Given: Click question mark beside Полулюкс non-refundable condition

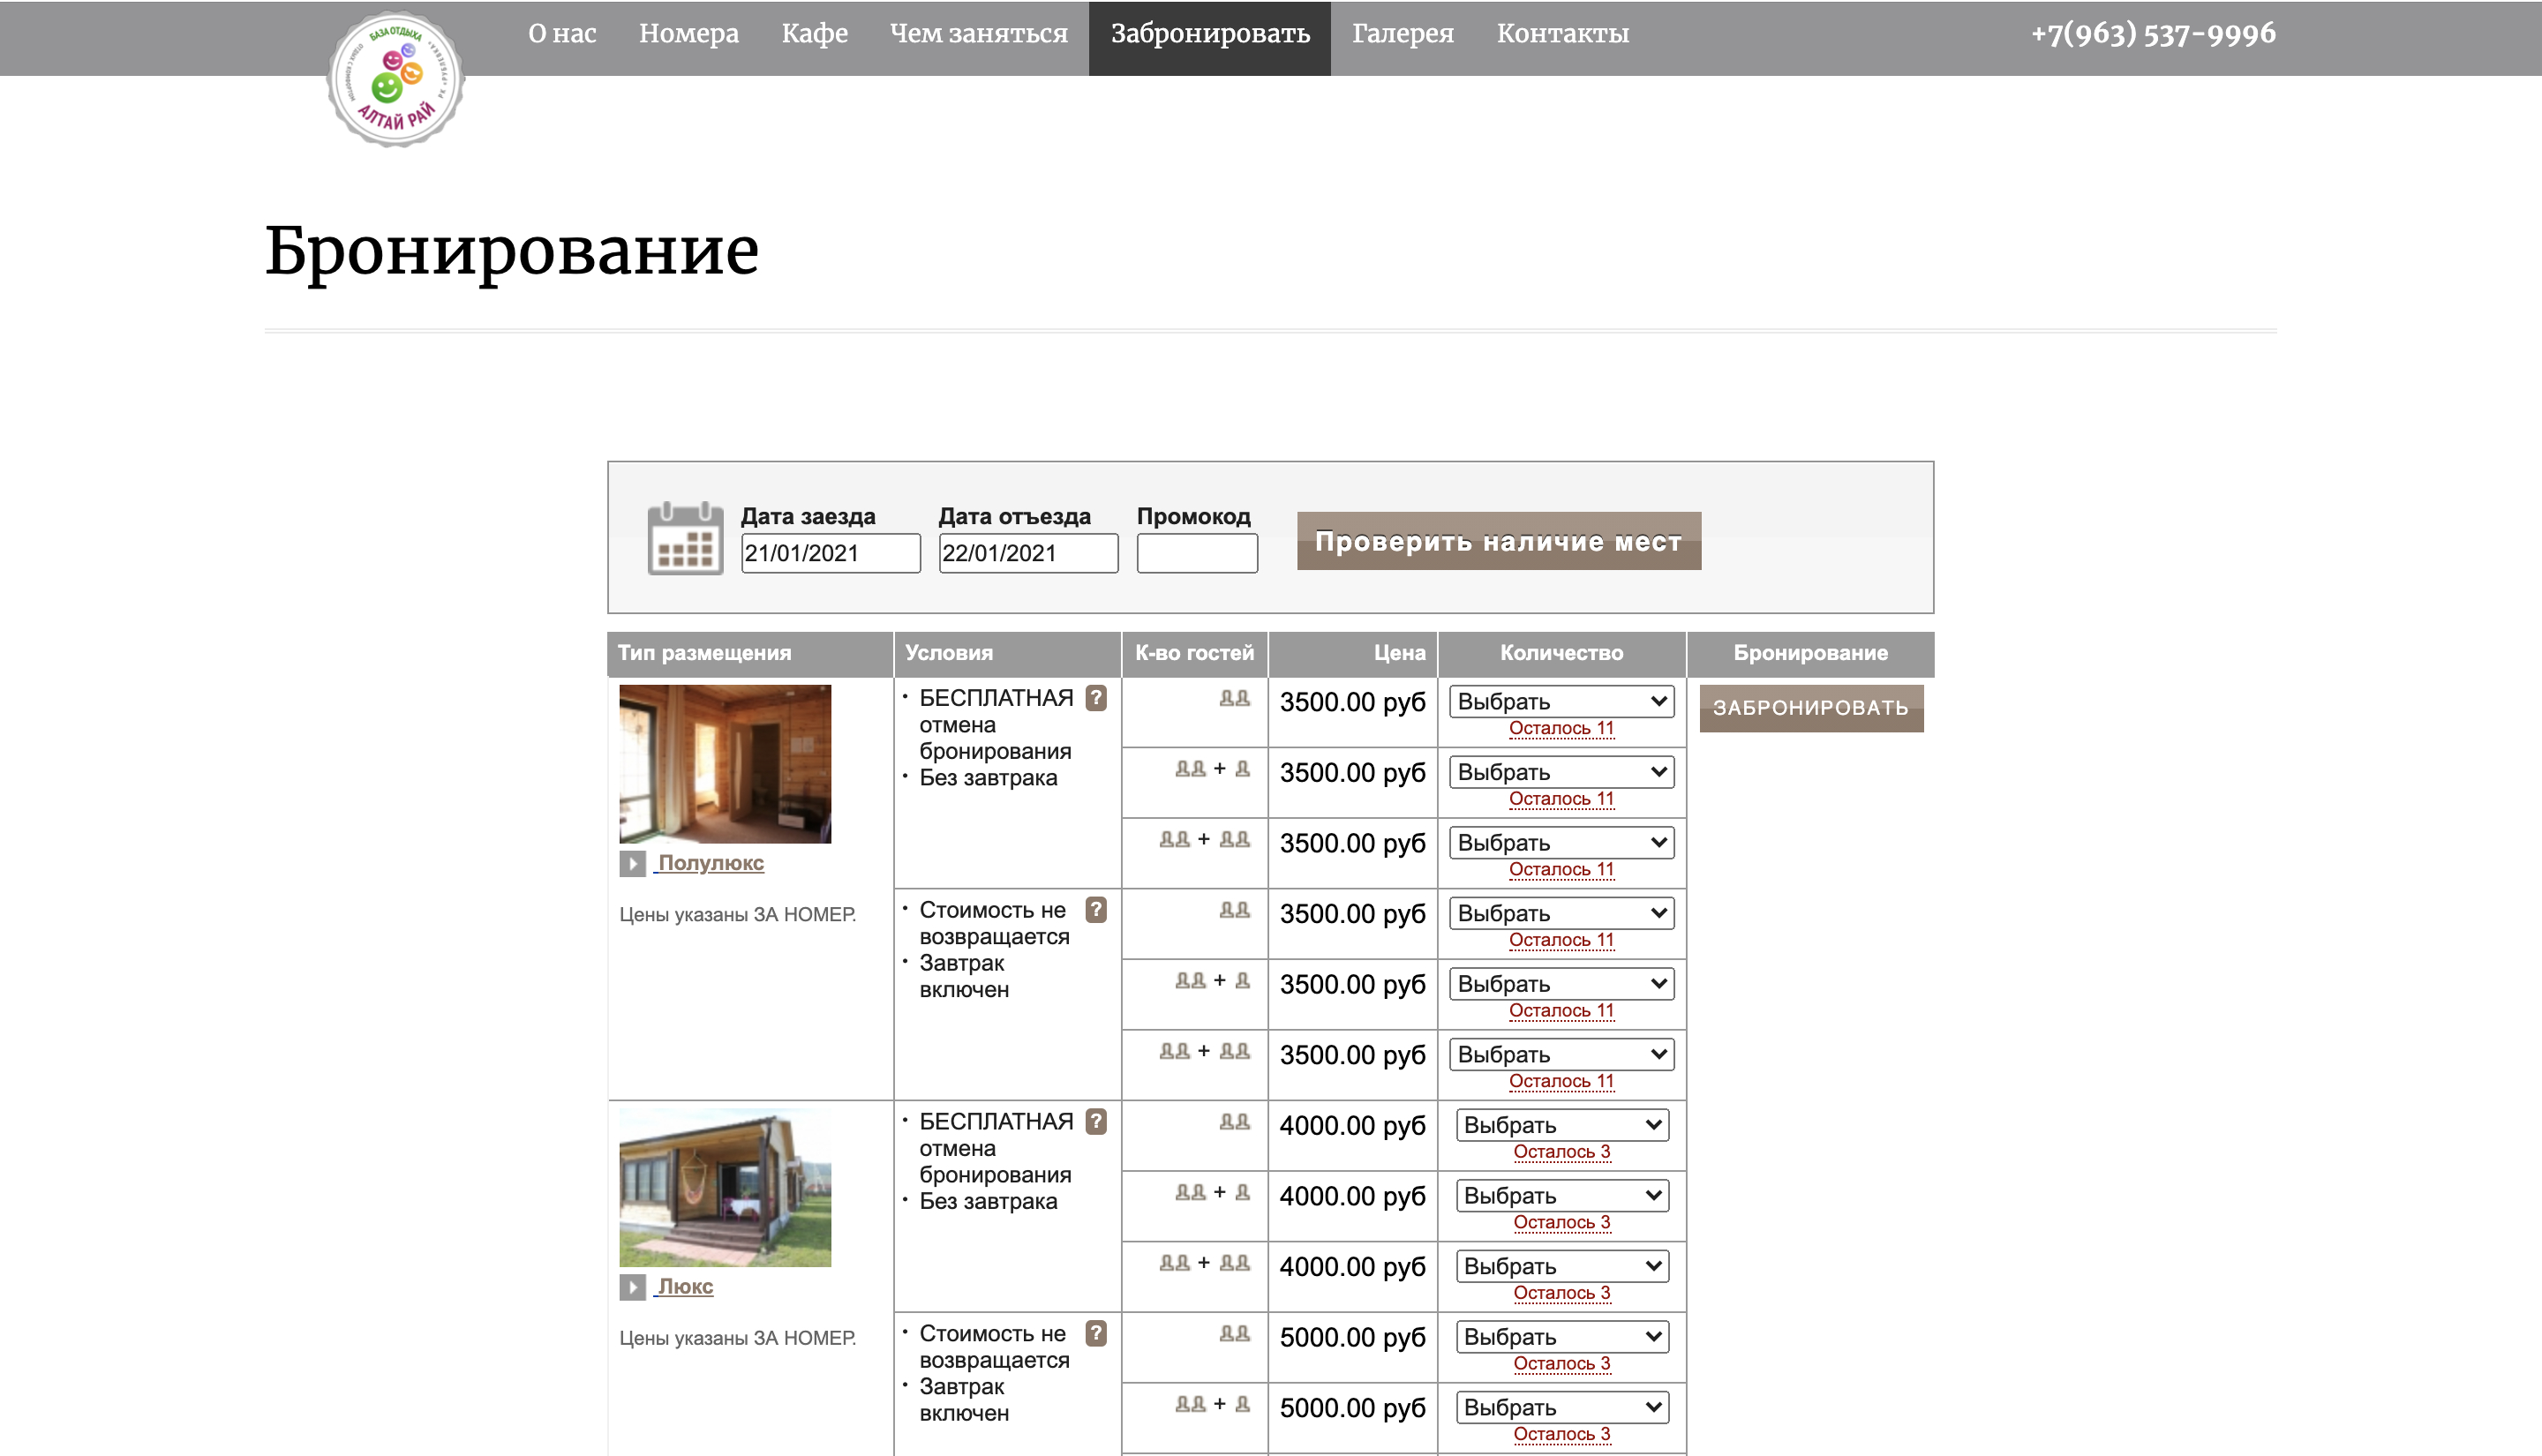Looking at the screenshot, I should click(1096, 910).
